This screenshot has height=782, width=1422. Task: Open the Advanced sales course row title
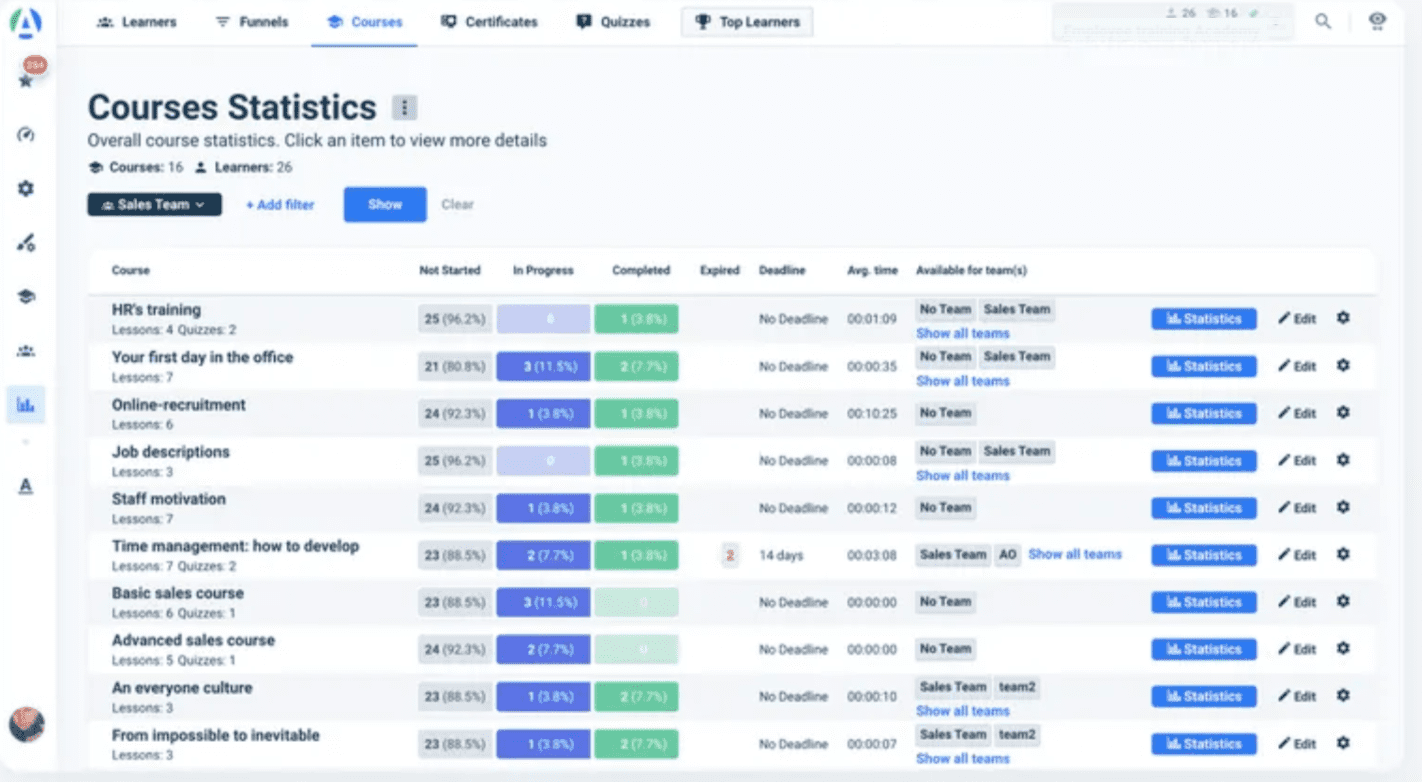pyautogui.click(x=193, y=640)
